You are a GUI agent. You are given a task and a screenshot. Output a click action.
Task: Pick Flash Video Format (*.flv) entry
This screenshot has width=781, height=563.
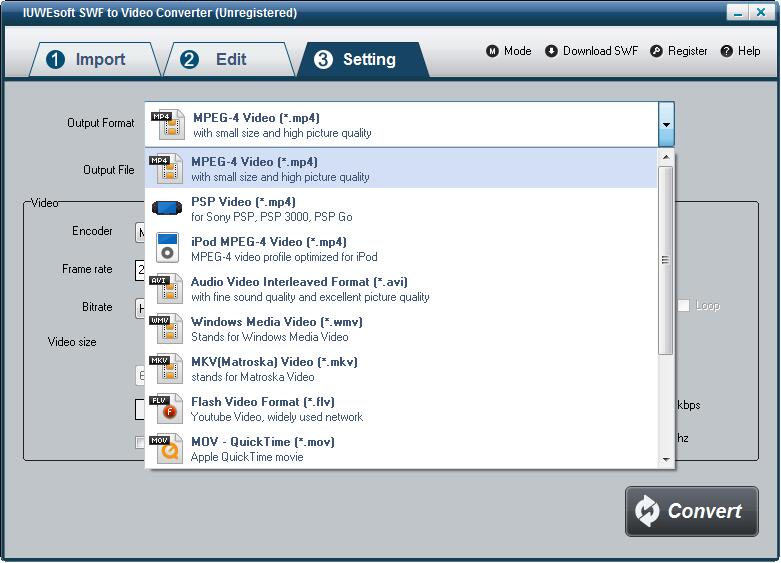pos(401,408)
